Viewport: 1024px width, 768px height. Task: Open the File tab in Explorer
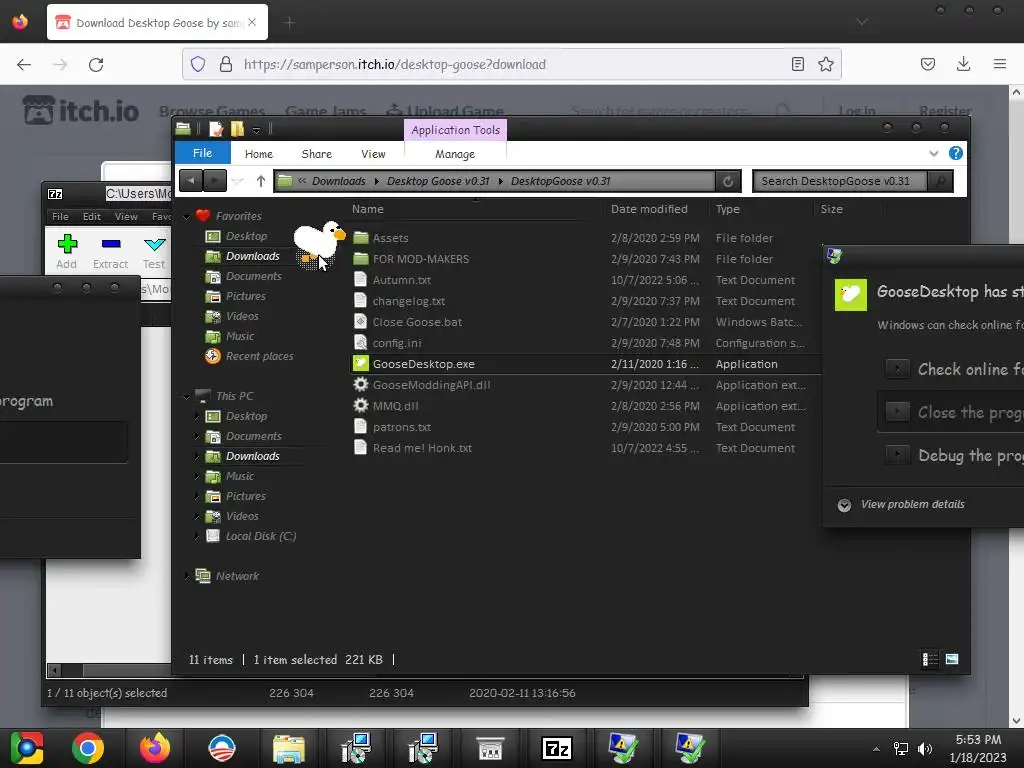[x=202, y=153]
